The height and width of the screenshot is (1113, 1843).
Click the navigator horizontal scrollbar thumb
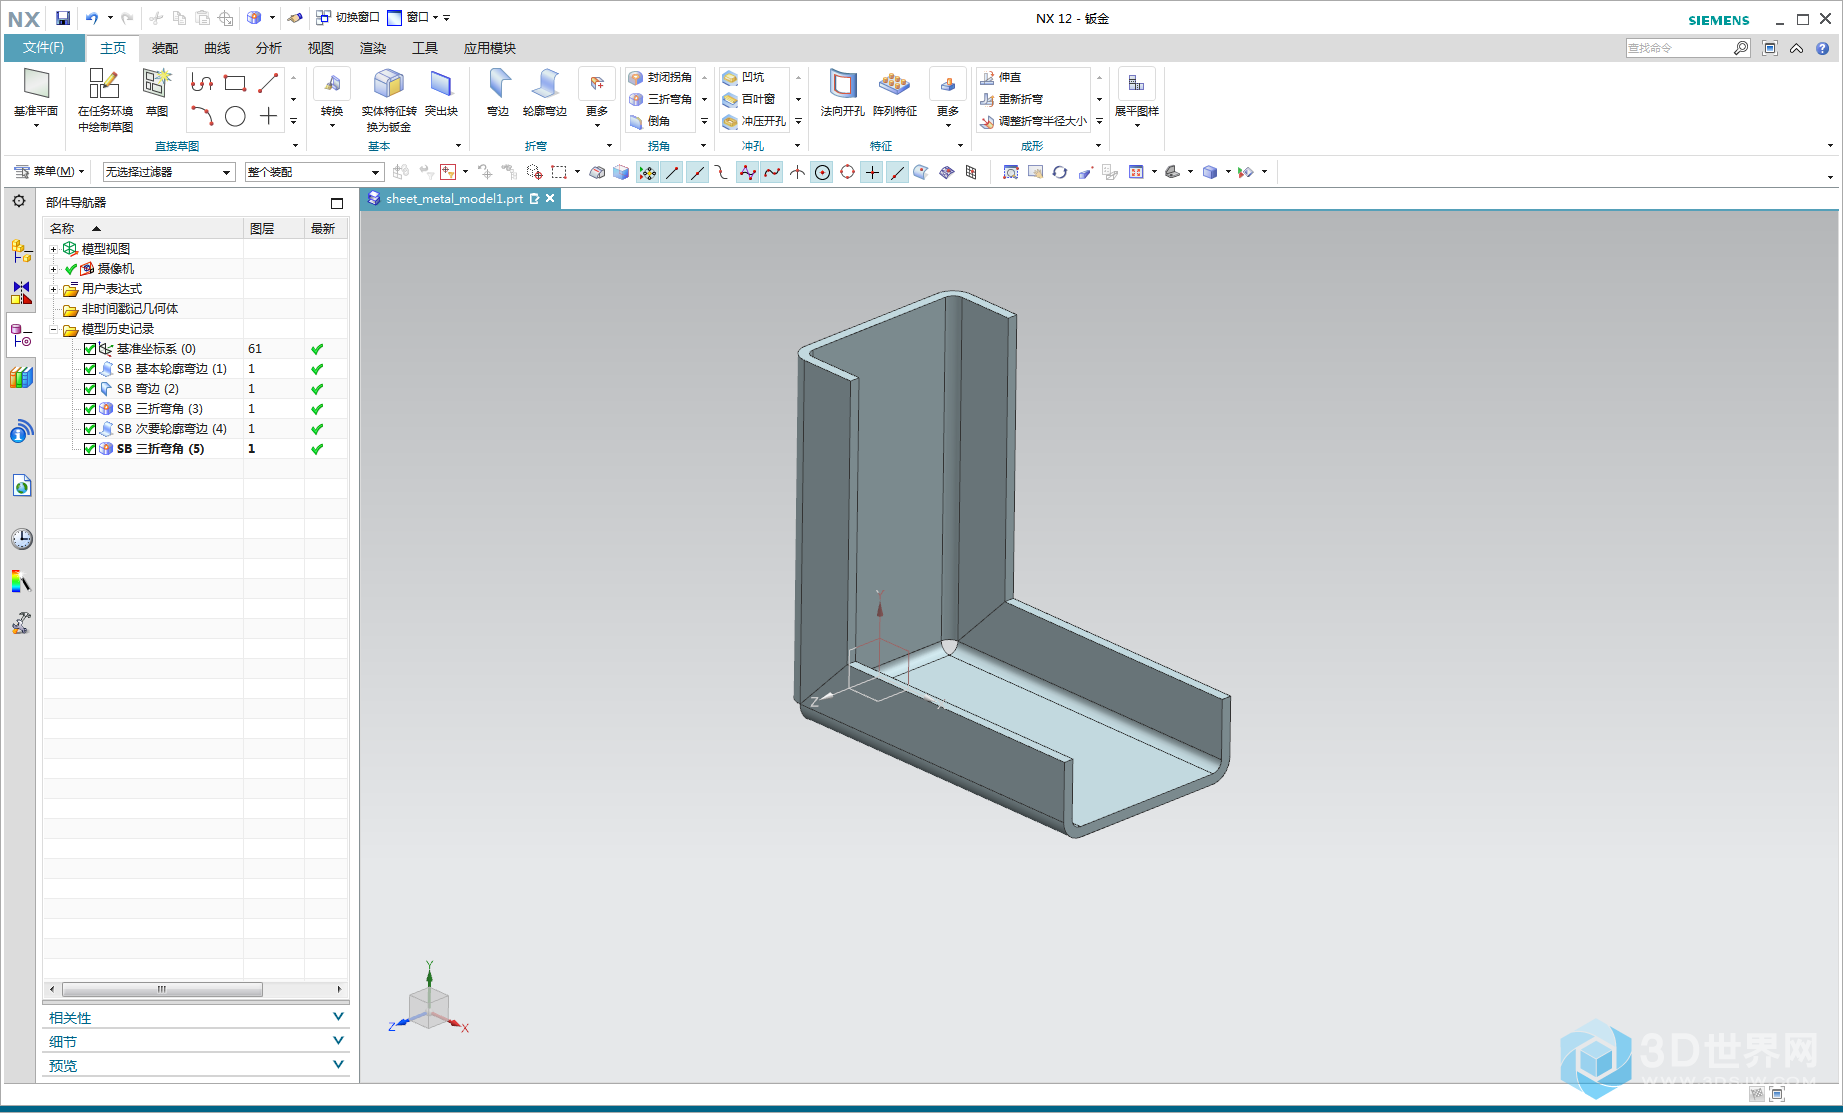tap(162, 990)
